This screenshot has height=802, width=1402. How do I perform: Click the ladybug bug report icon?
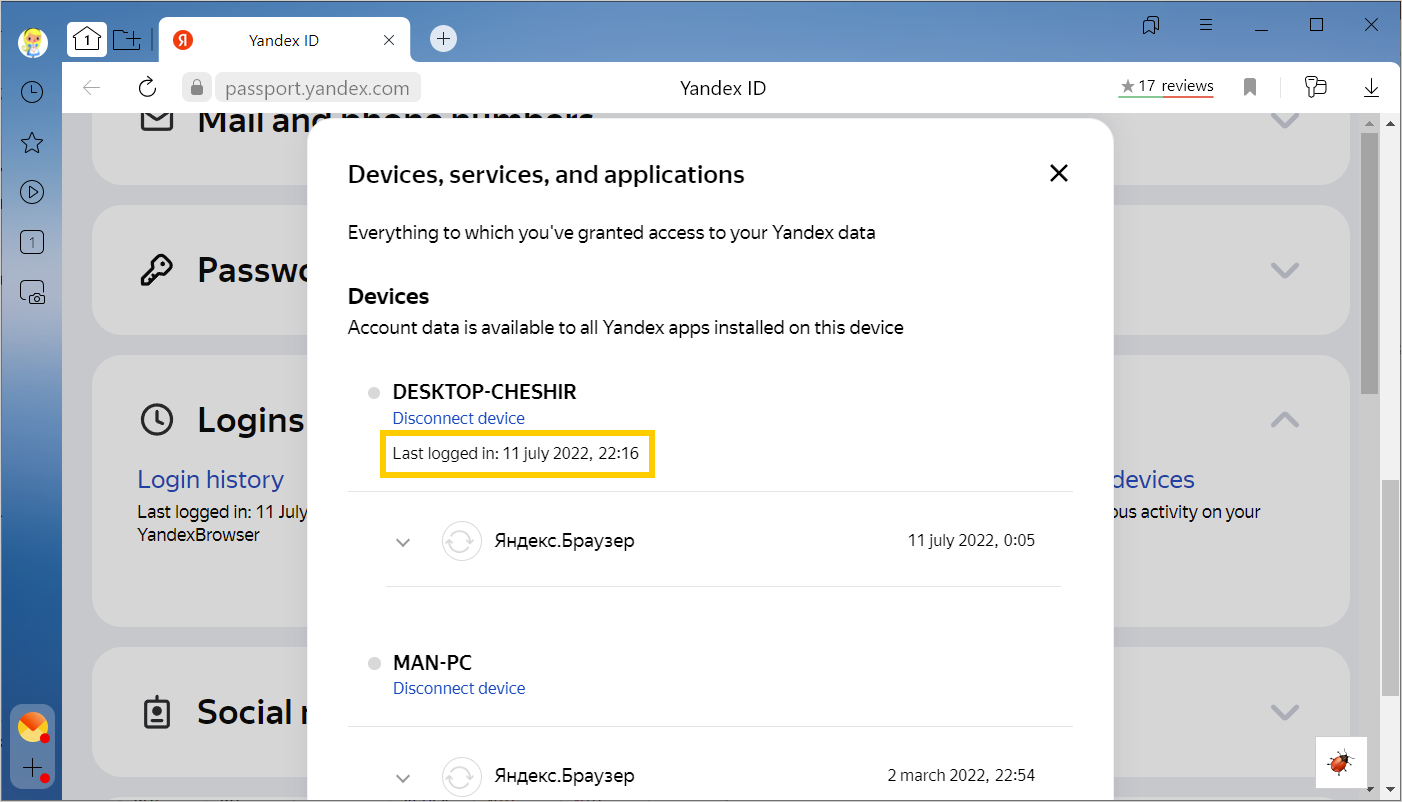(x=1340, y=763)
